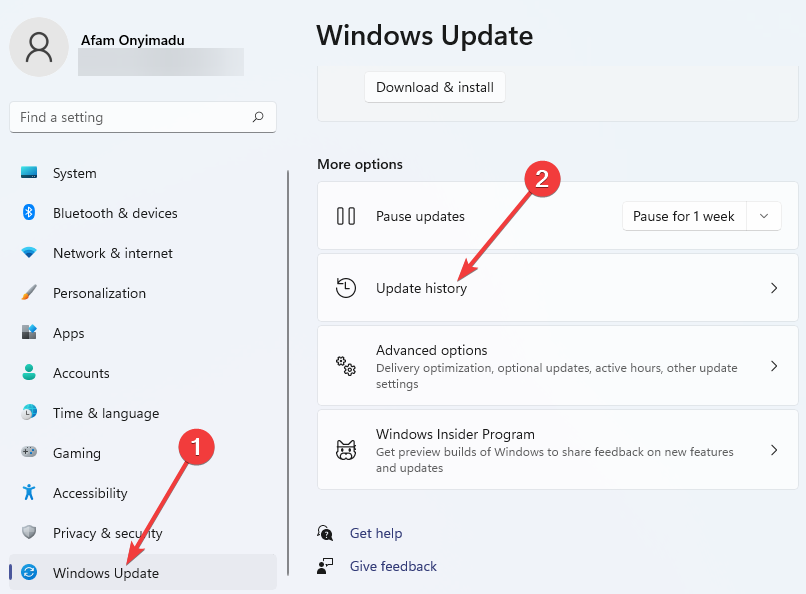Select Apps in the sidebar
The image size is (806, 594).
coord(143,333)
